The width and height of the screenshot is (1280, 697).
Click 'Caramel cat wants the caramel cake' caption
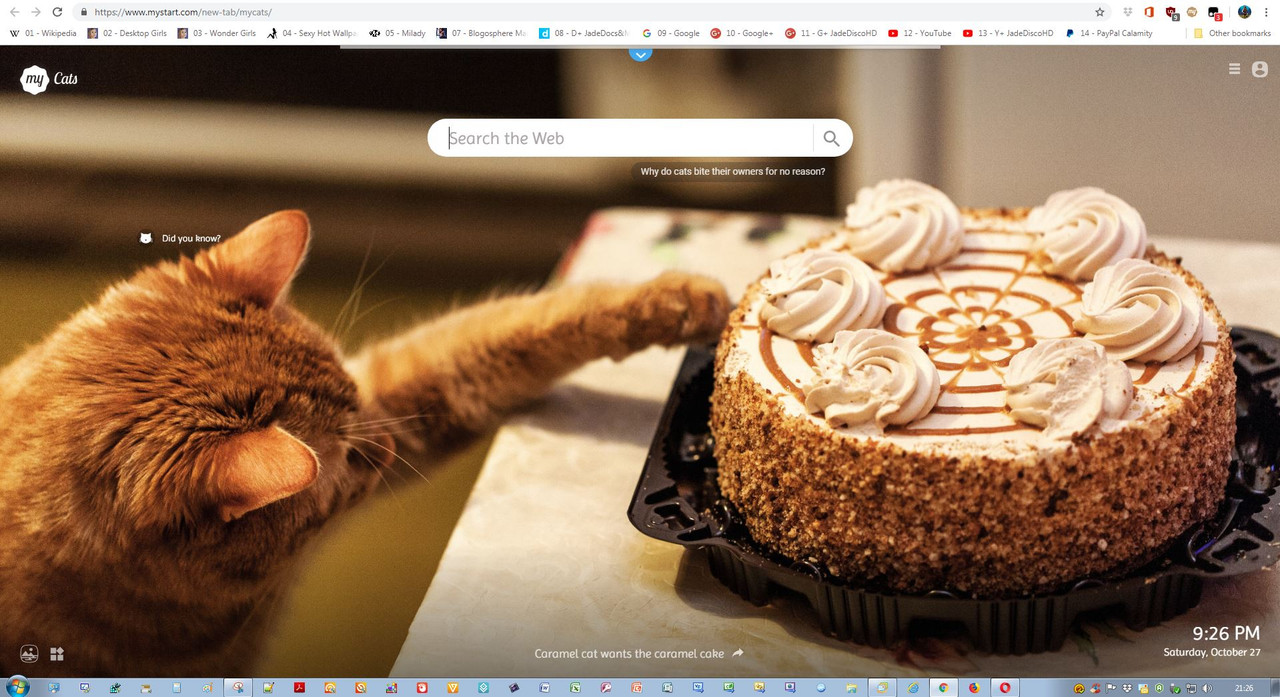click(x=629, y=654)
